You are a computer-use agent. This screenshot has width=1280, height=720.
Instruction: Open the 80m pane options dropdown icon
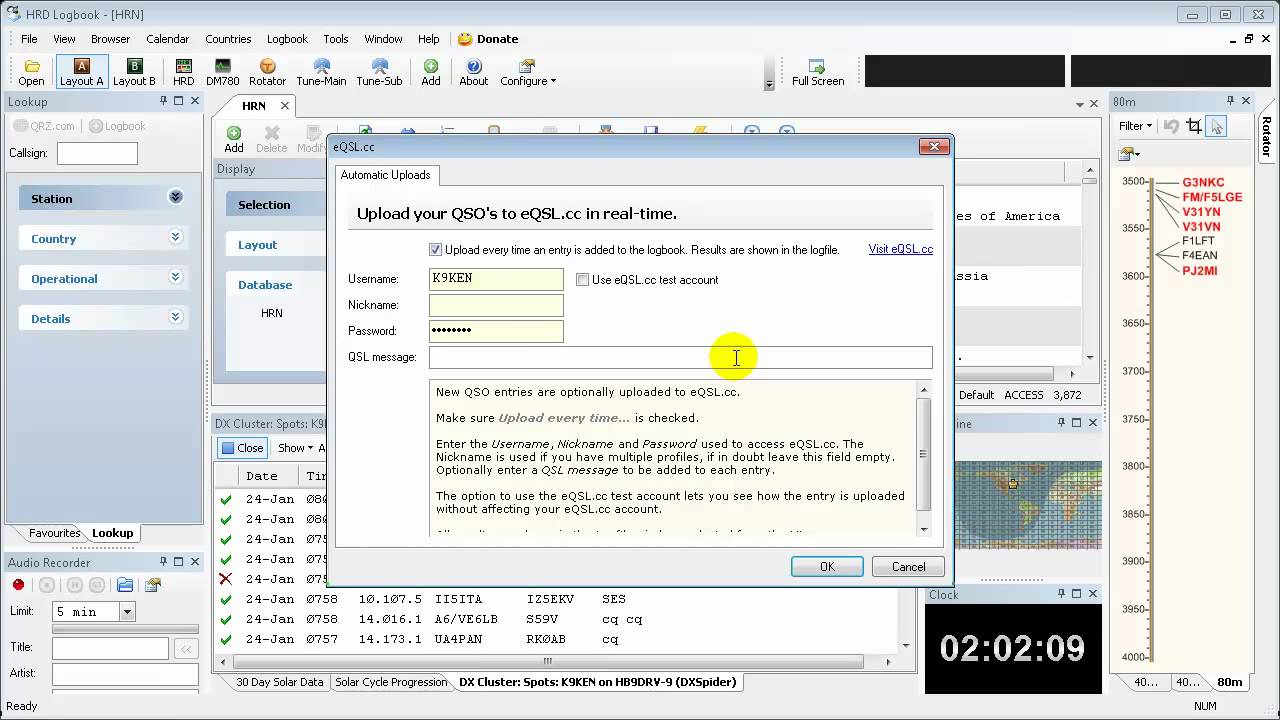tap(1130, 153)
